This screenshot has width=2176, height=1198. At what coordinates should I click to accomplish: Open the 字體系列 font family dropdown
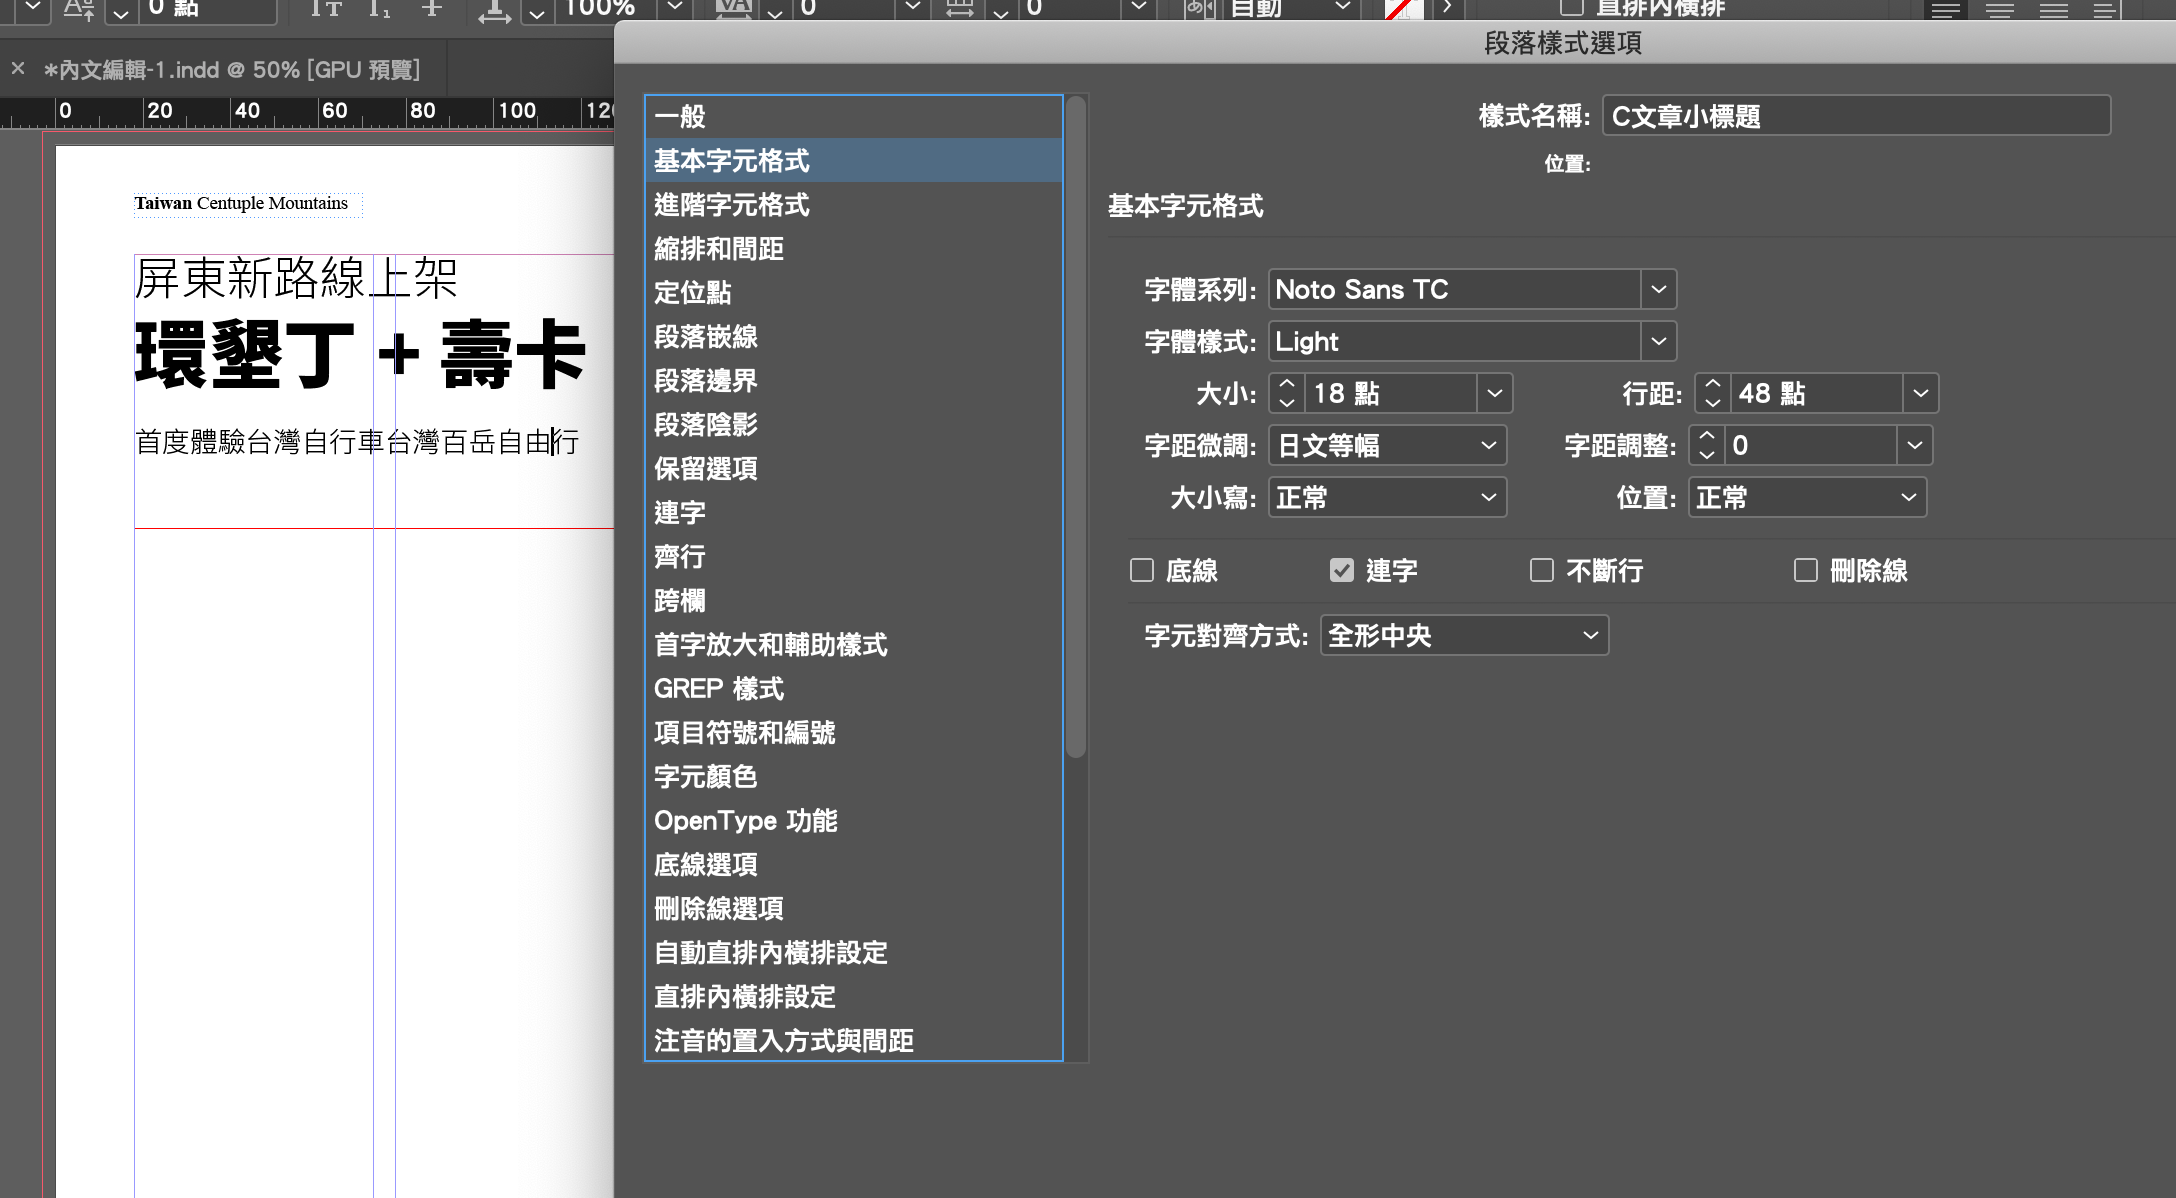click(x=1658, y=289)
